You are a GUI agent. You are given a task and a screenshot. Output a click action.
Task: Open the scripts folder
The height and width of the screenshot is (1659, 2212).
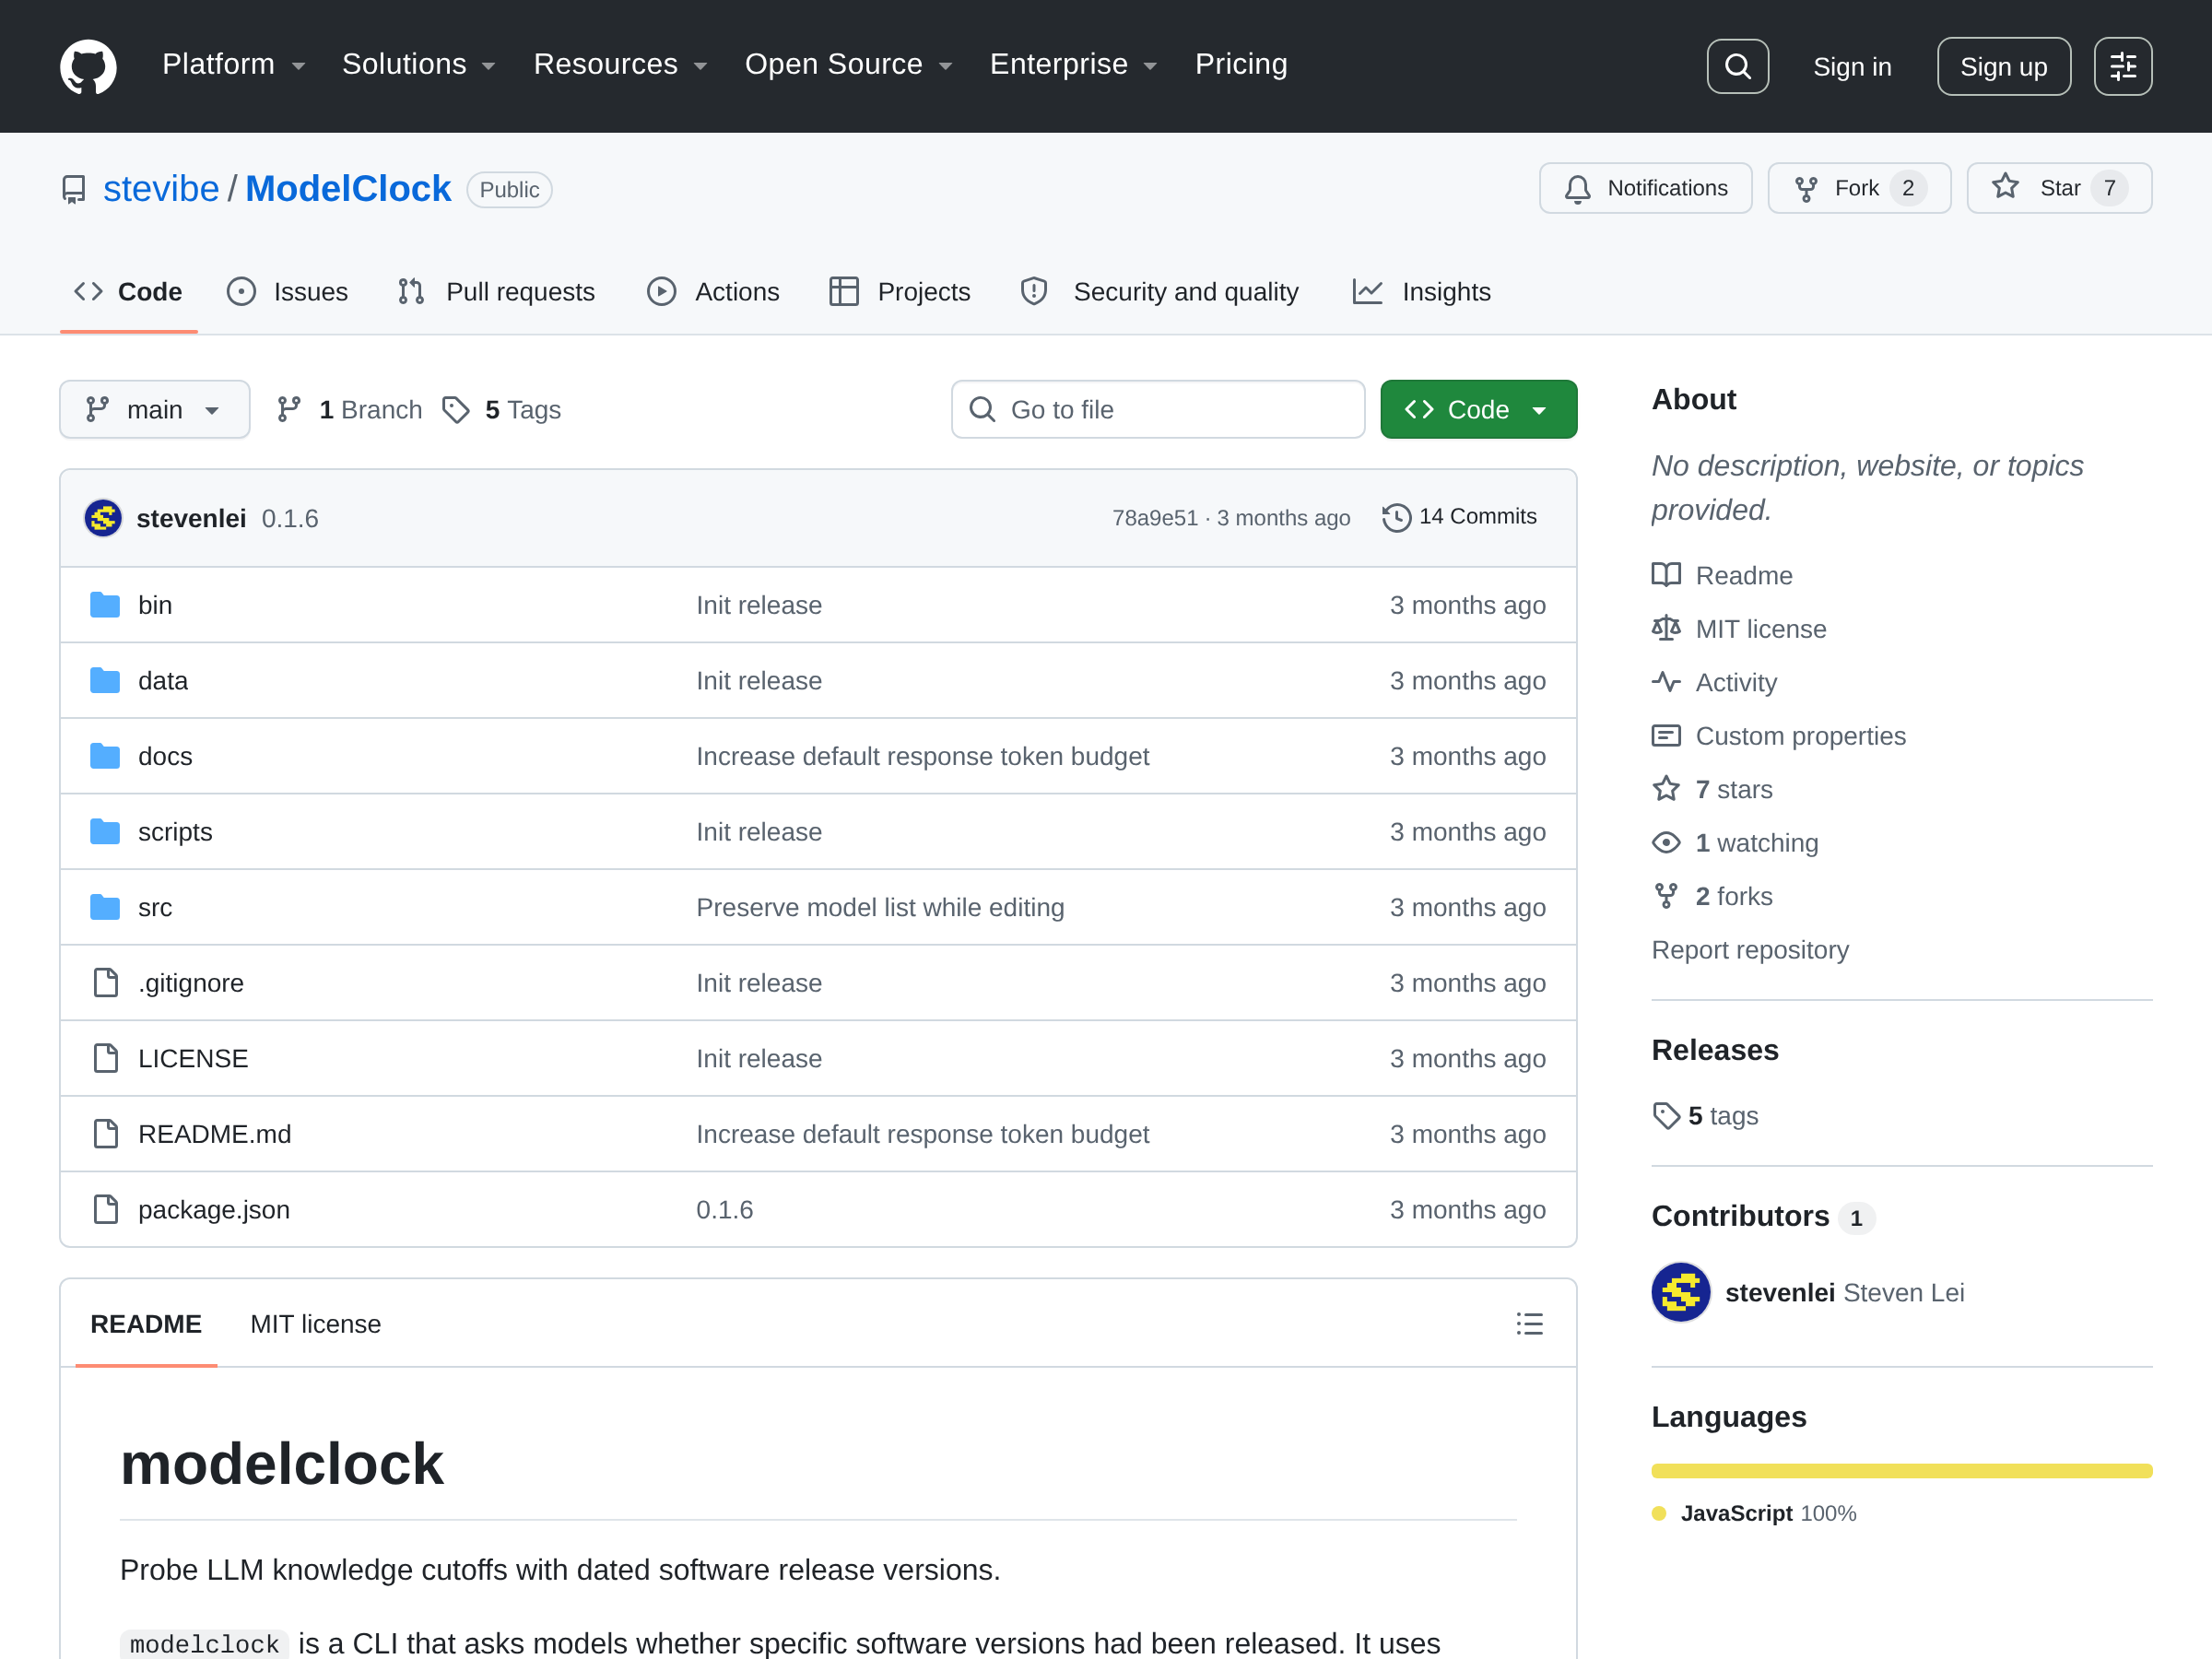pos(175,832)
